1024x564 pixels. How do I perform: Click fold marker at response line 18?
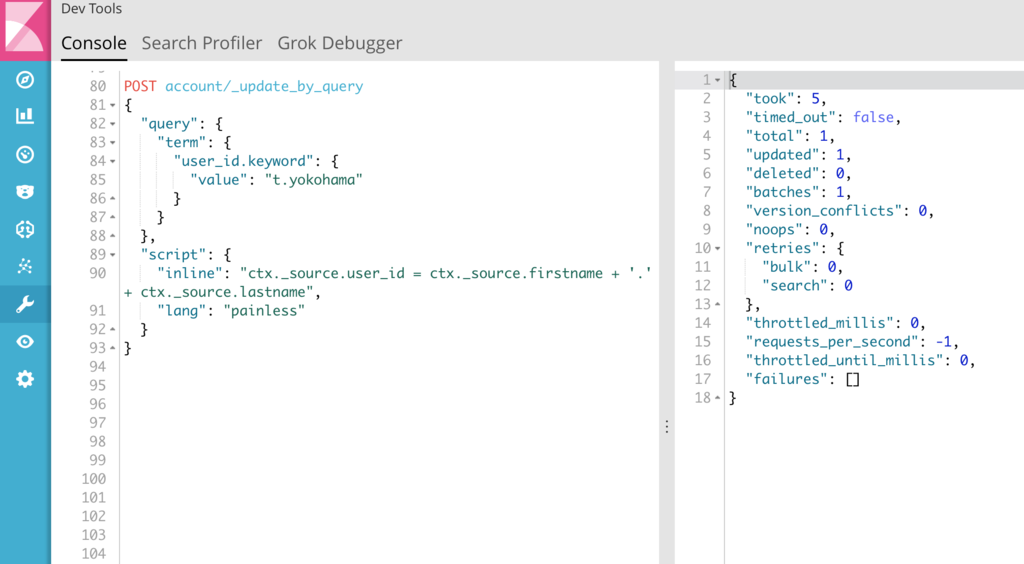(x=718, y=398)
